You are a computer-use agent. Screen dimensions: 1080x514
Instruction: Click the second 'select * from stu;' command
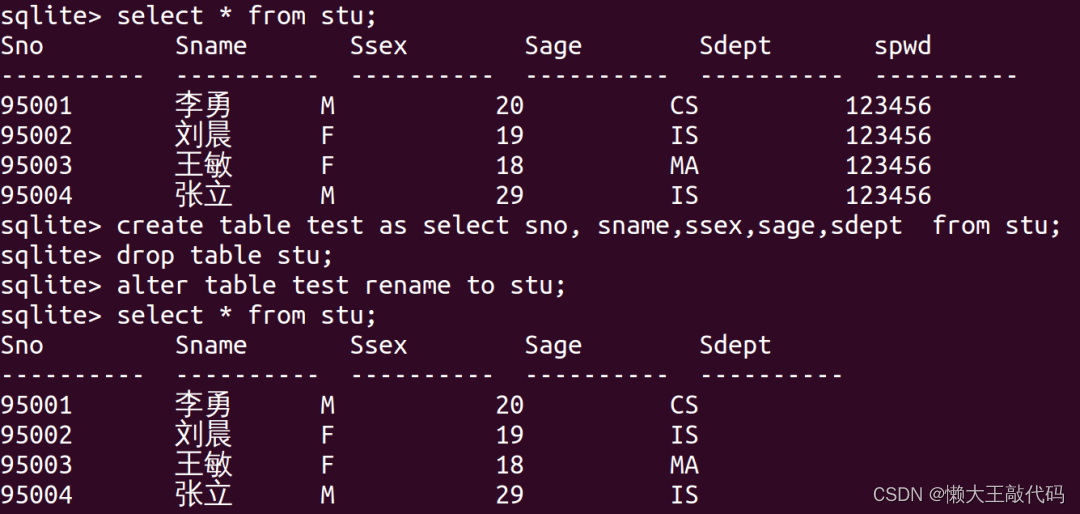pos(247,315)
